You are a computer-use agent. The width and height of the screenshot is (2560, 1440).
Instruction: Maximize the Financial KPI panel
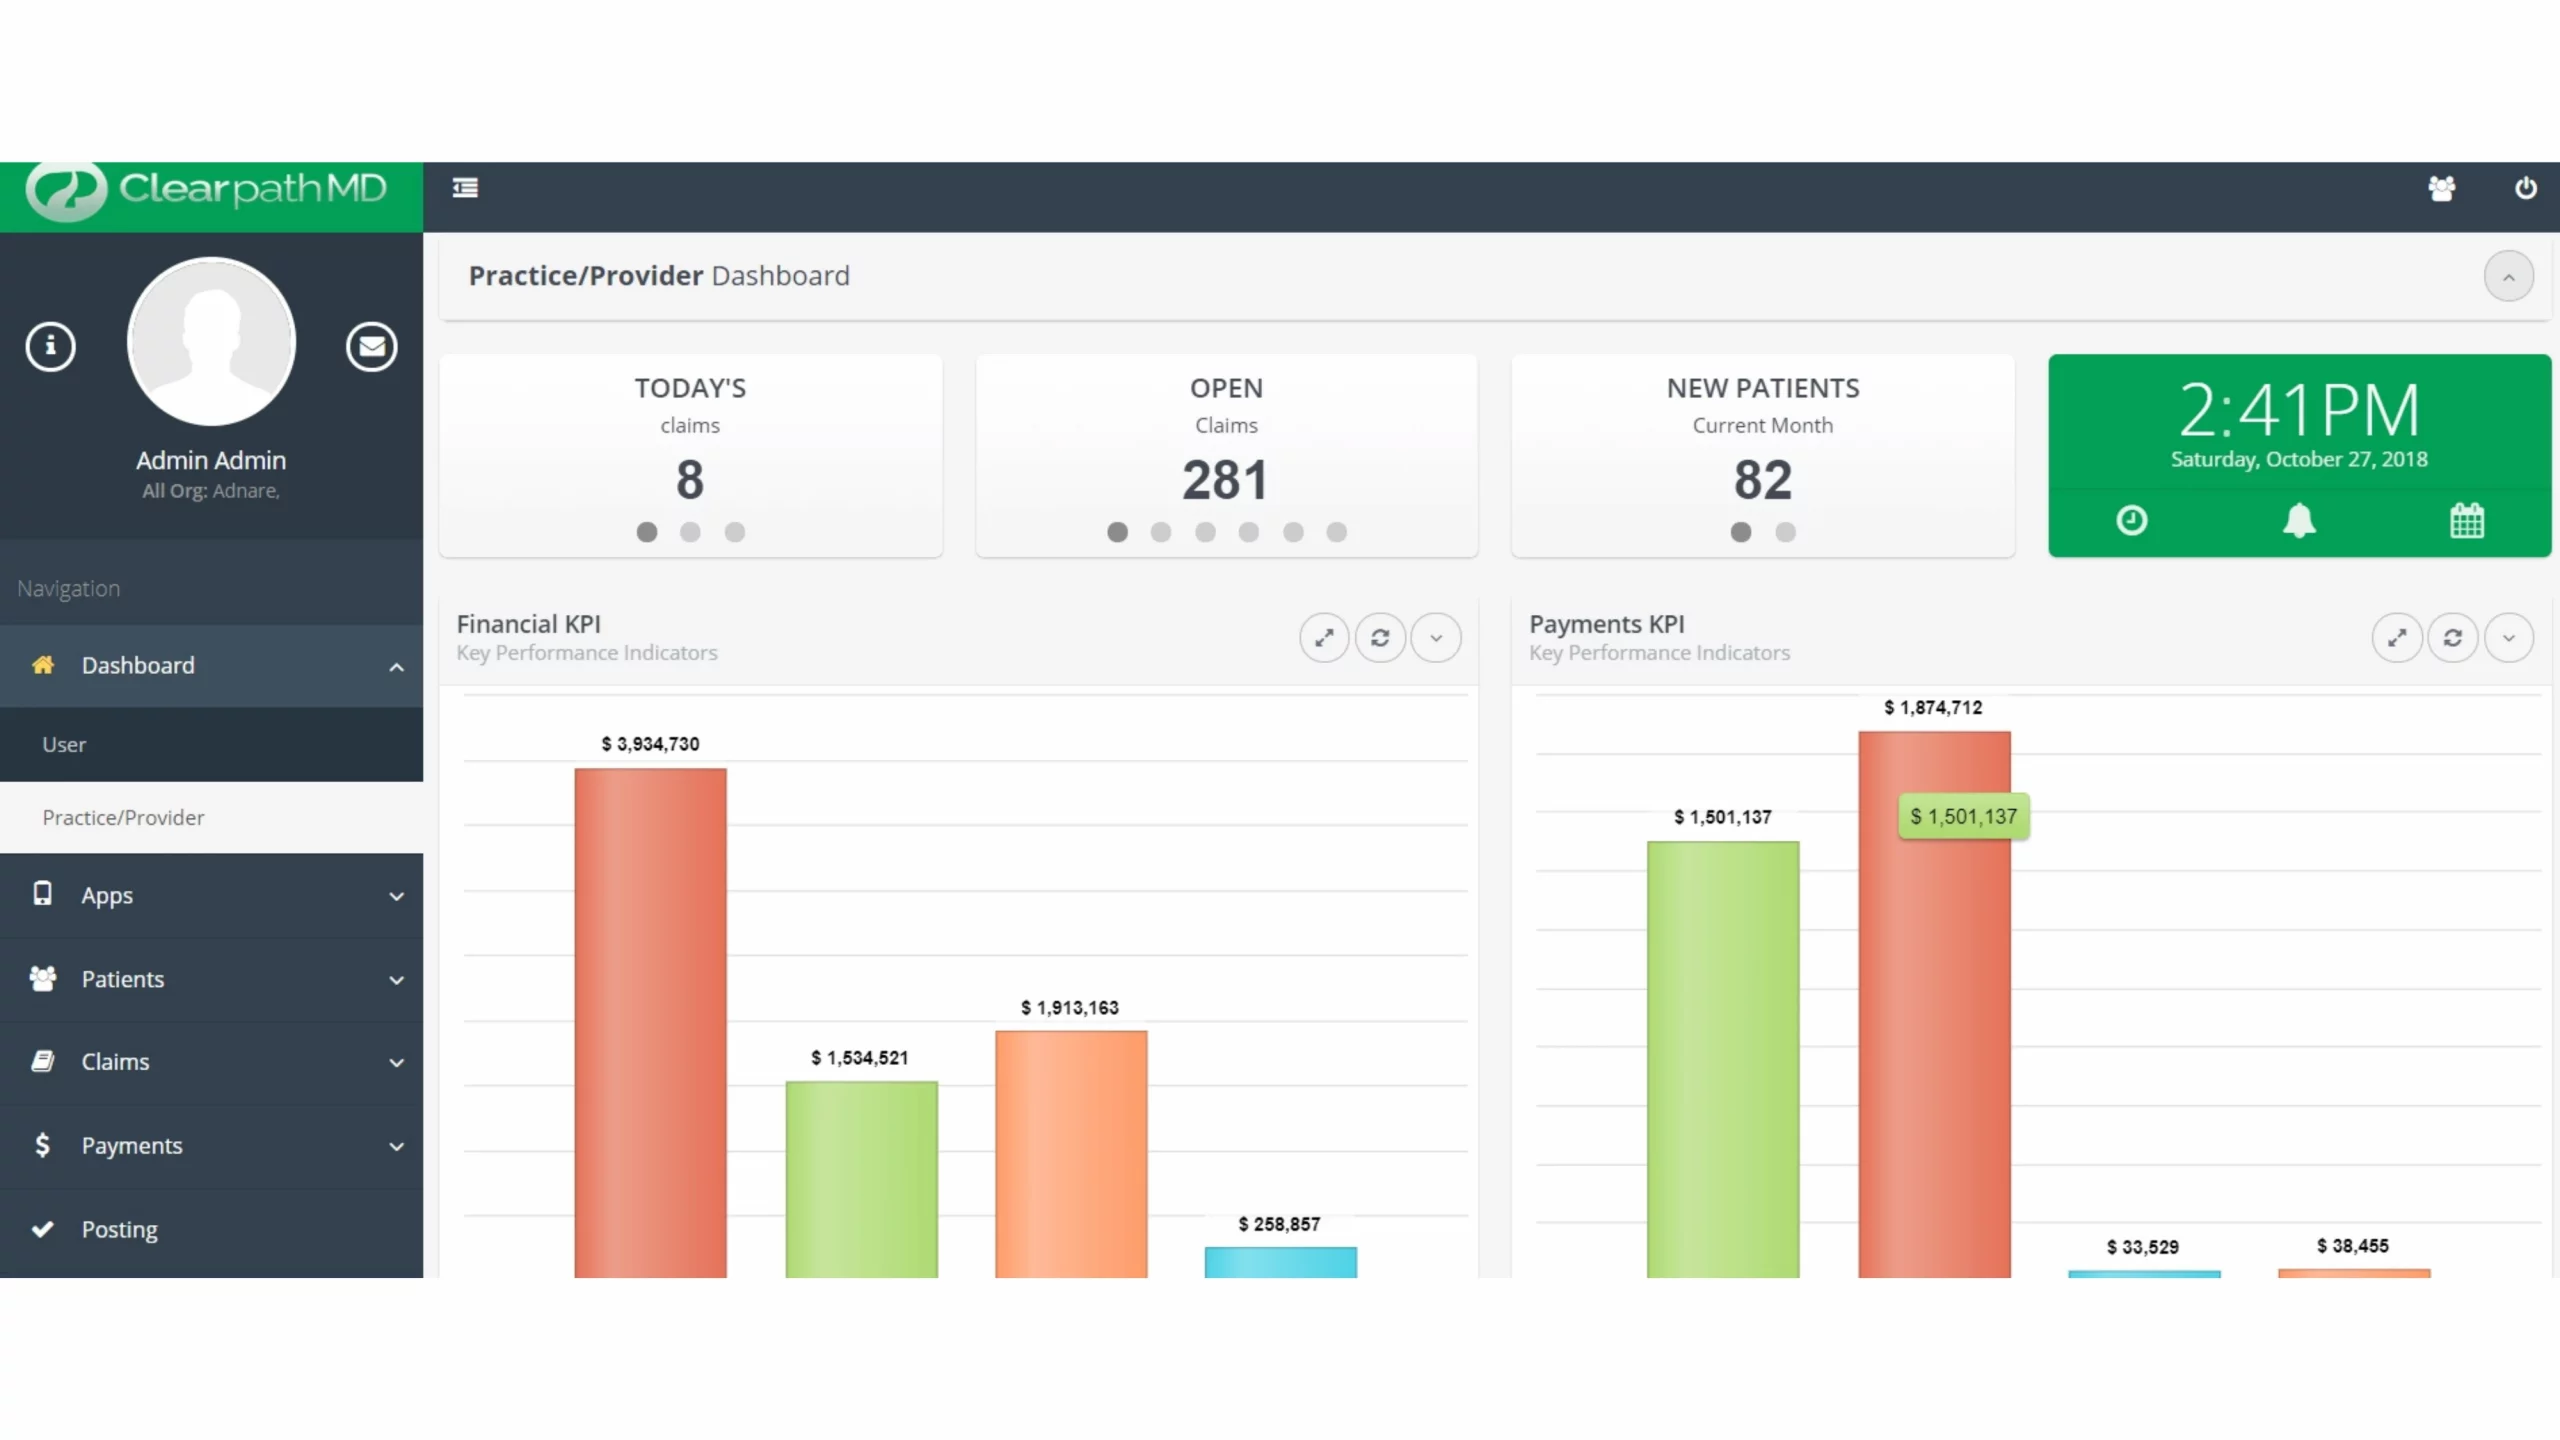click(x=1324, y=638)
